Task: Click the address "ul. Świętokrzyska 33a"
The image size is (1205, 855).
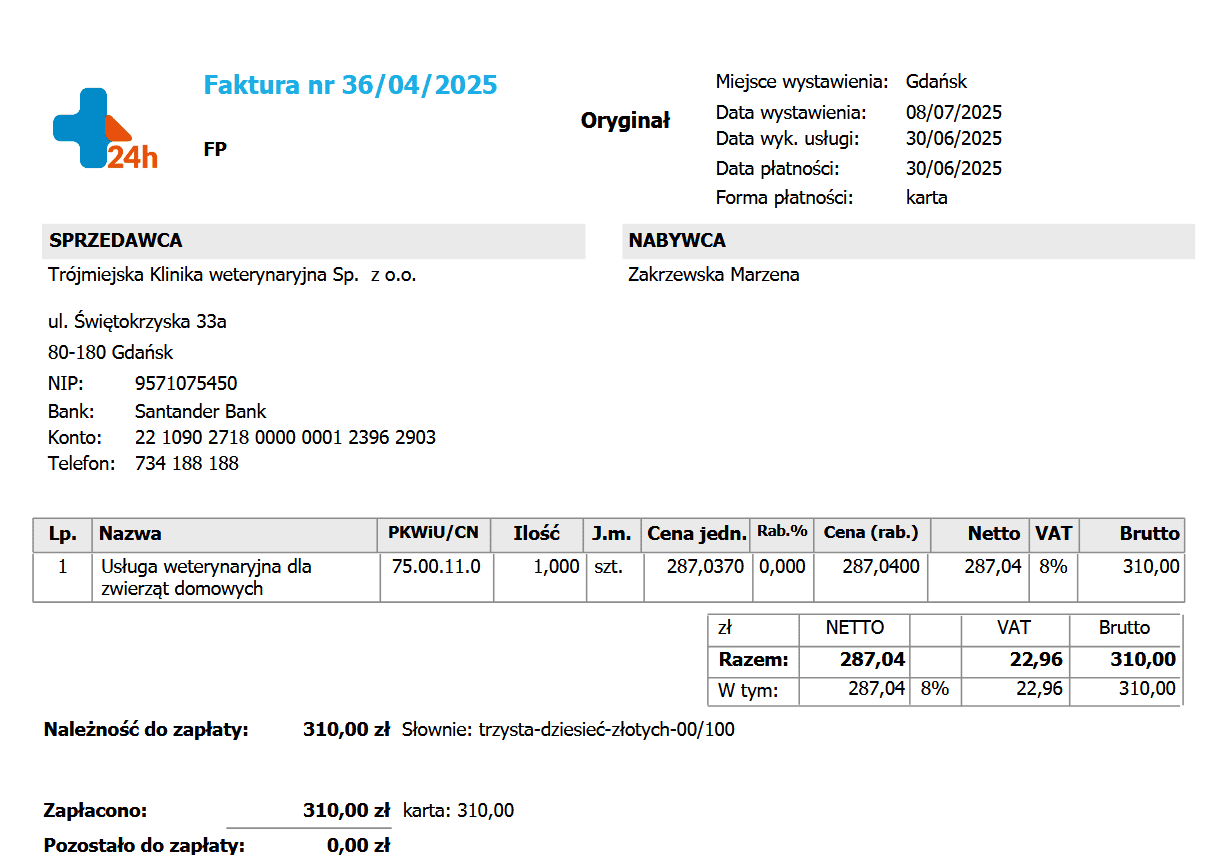Action: tap(137, 322)
